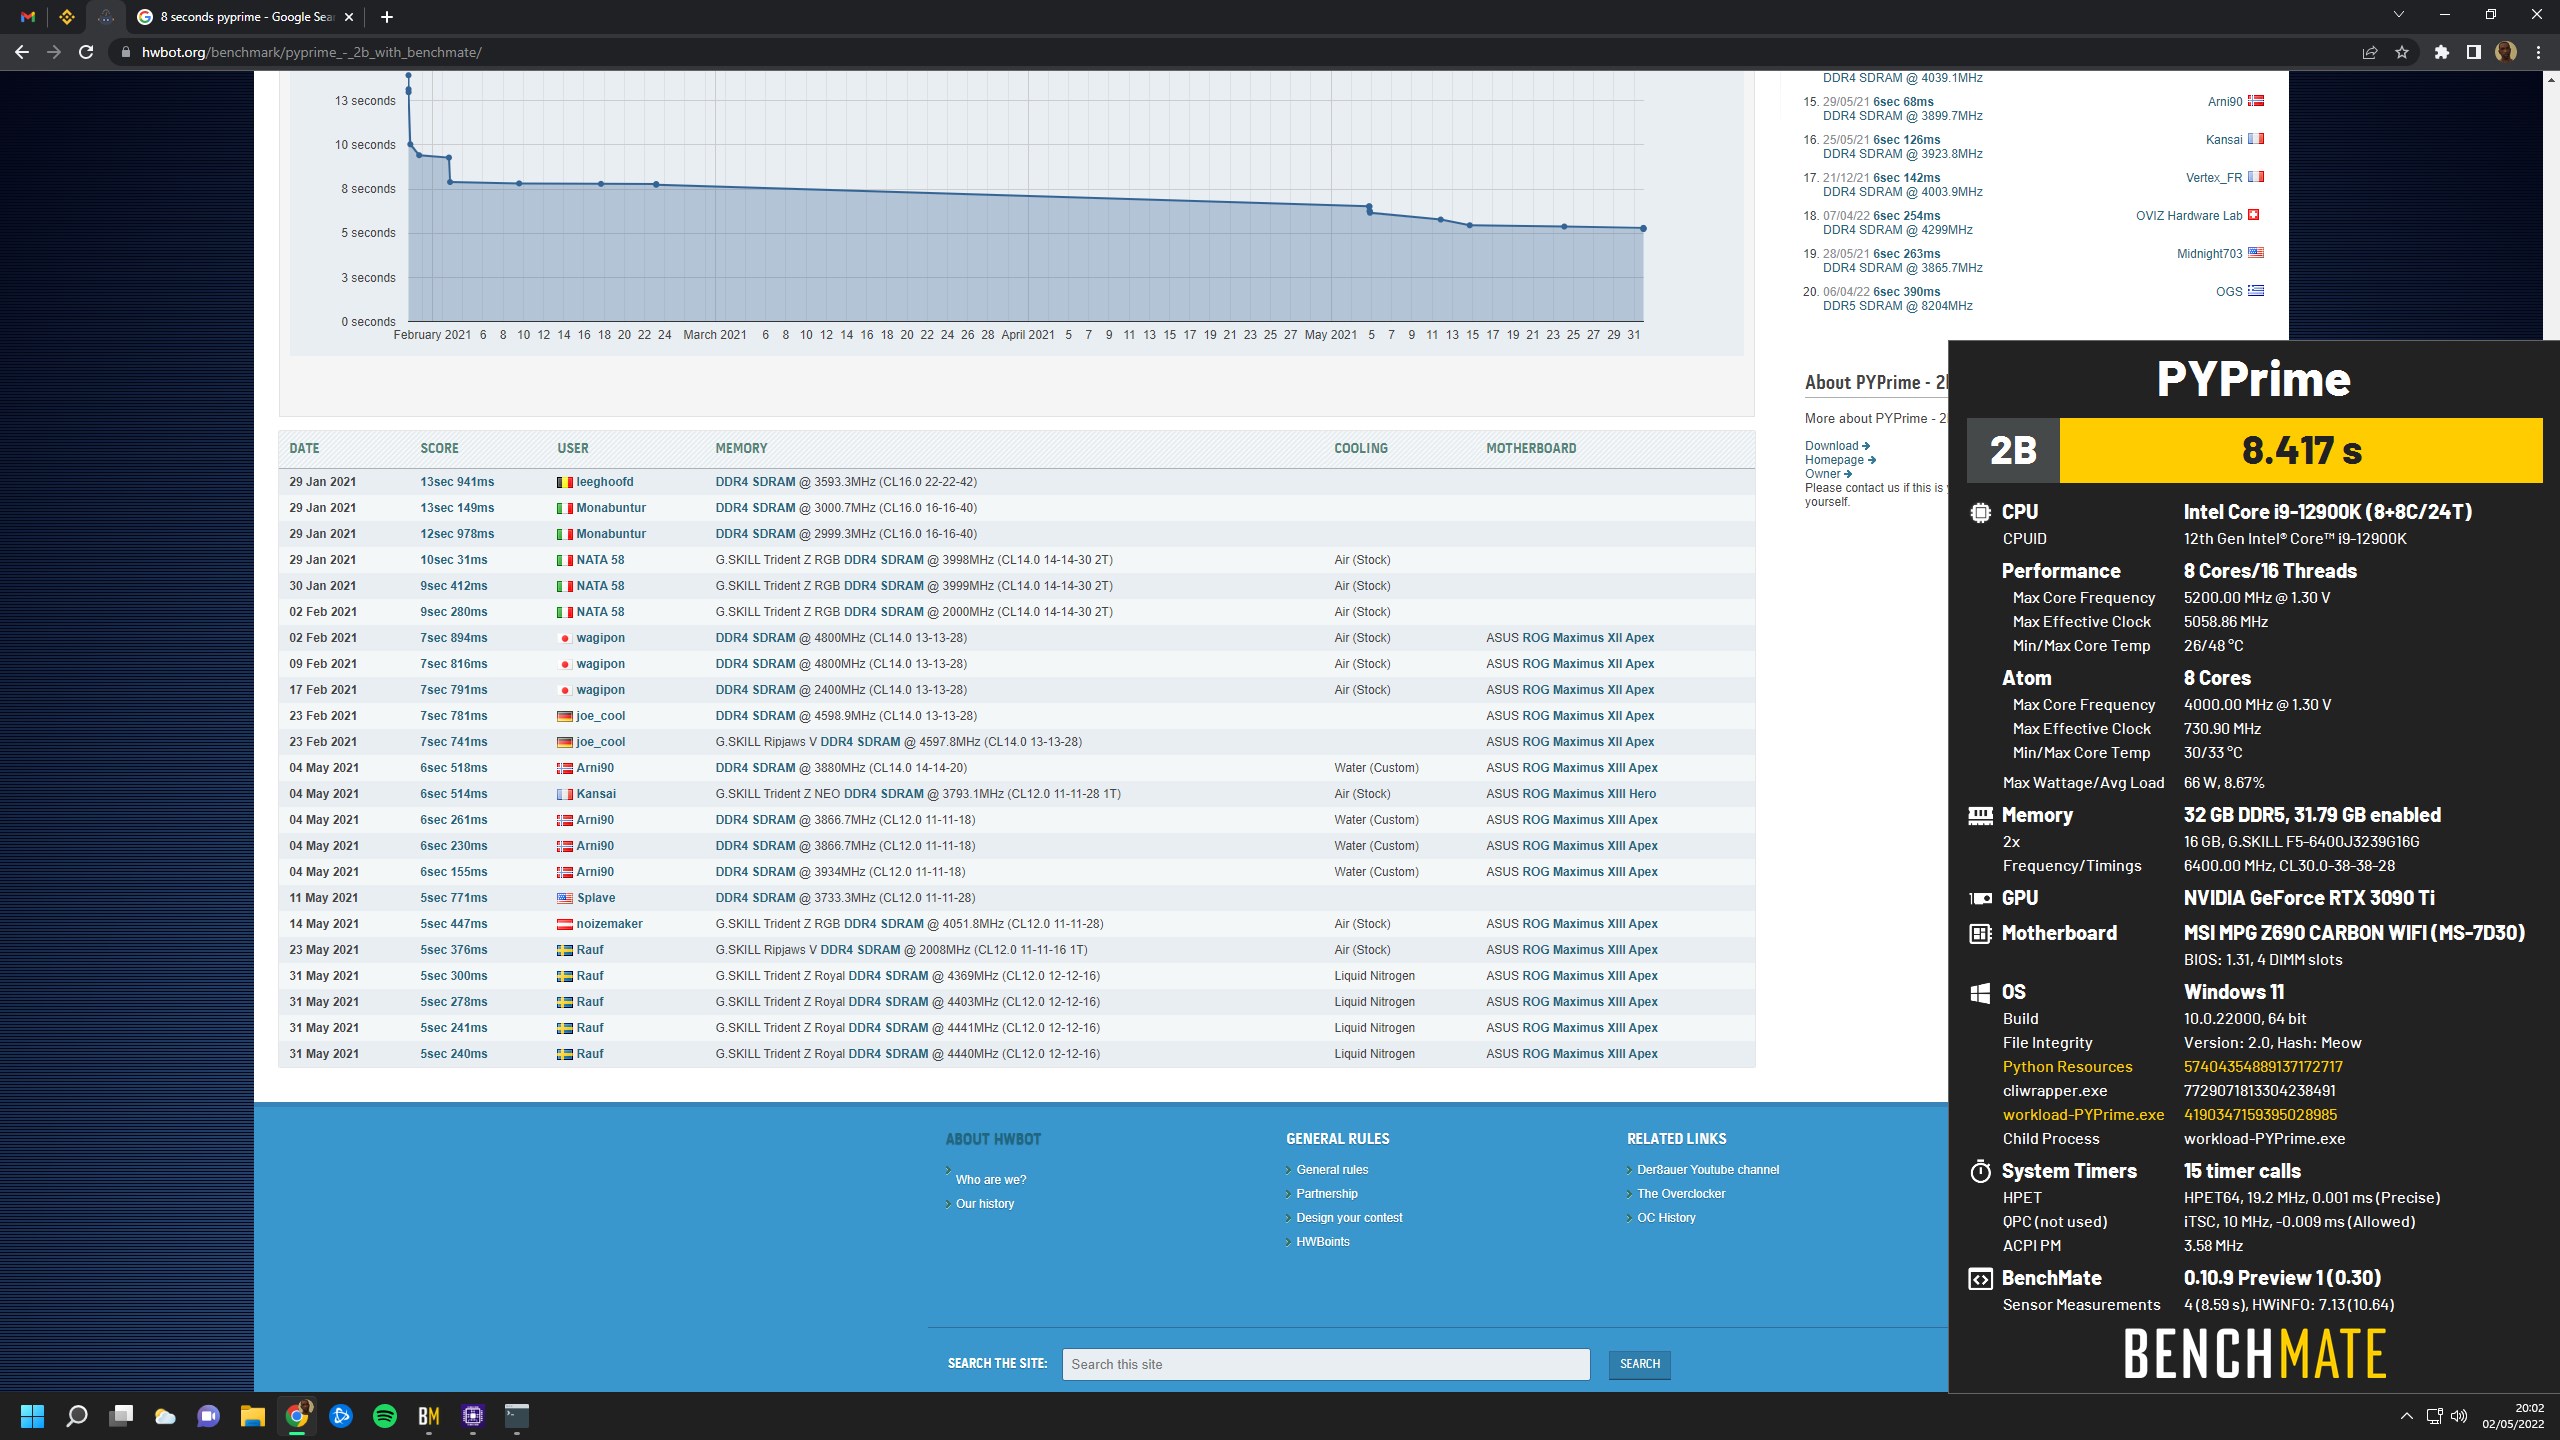Open the Splave user profile
The width and height of the screenshot is (2560, 1440).
[595, 898]
